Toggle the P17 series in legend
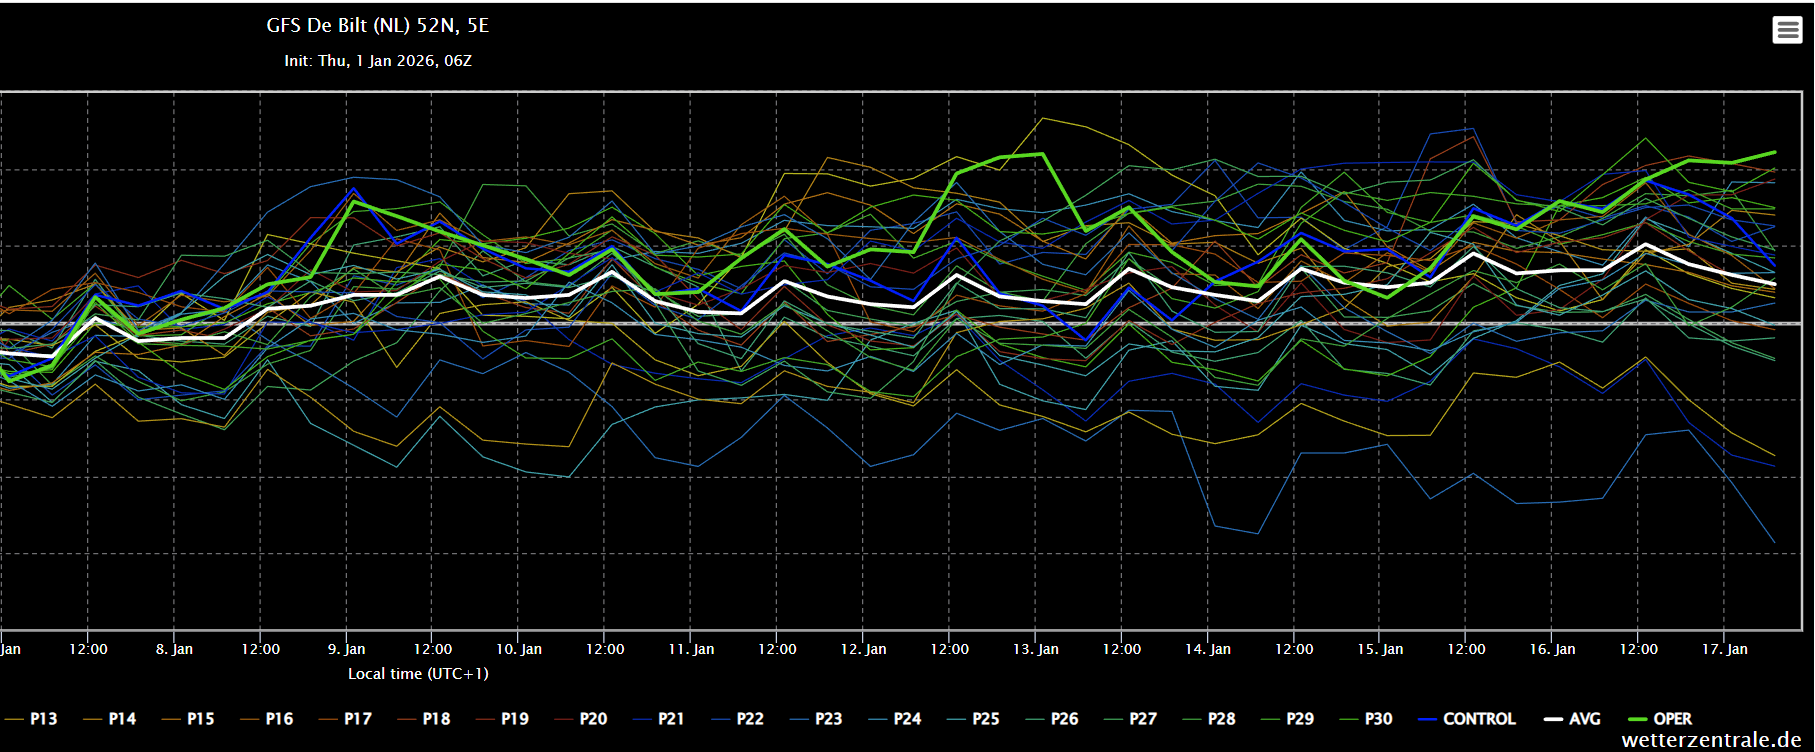This screenshot has height=752, width=1815. (345, 719)
